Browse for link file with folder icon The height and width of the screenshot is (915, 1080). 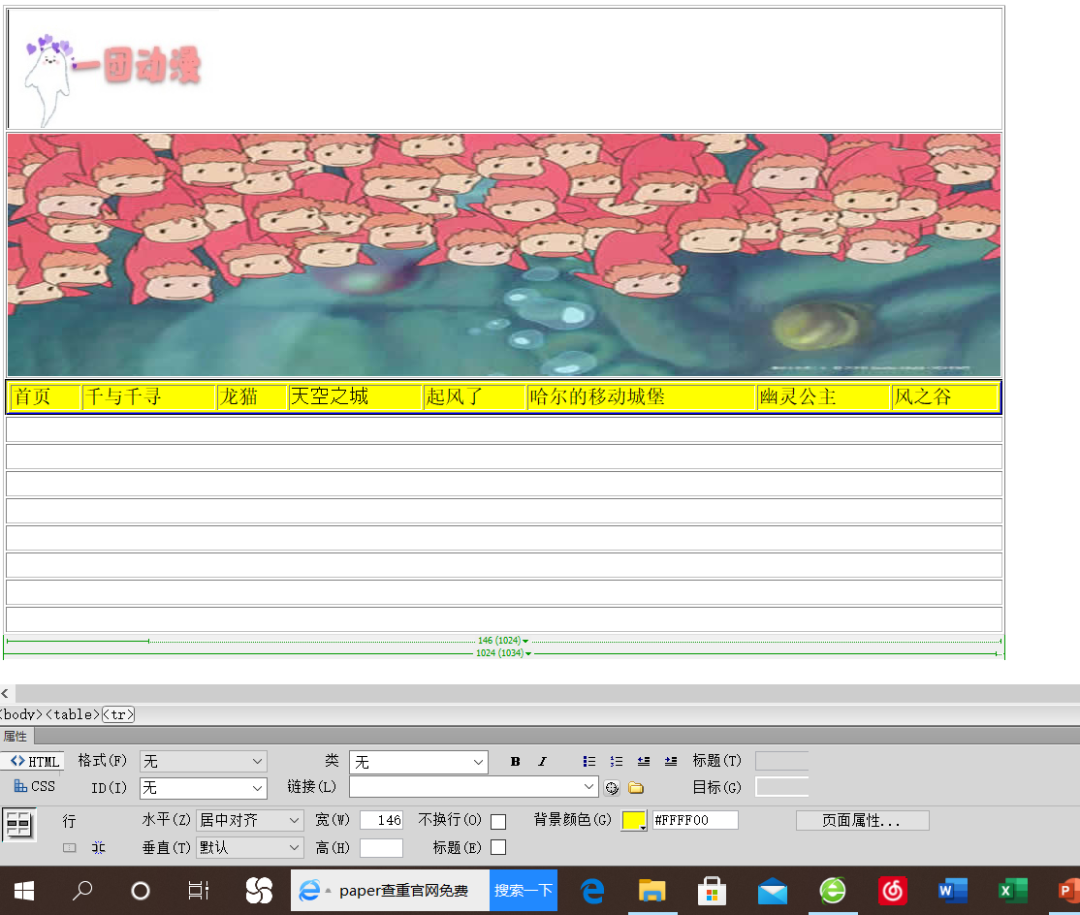coord(636,788)
